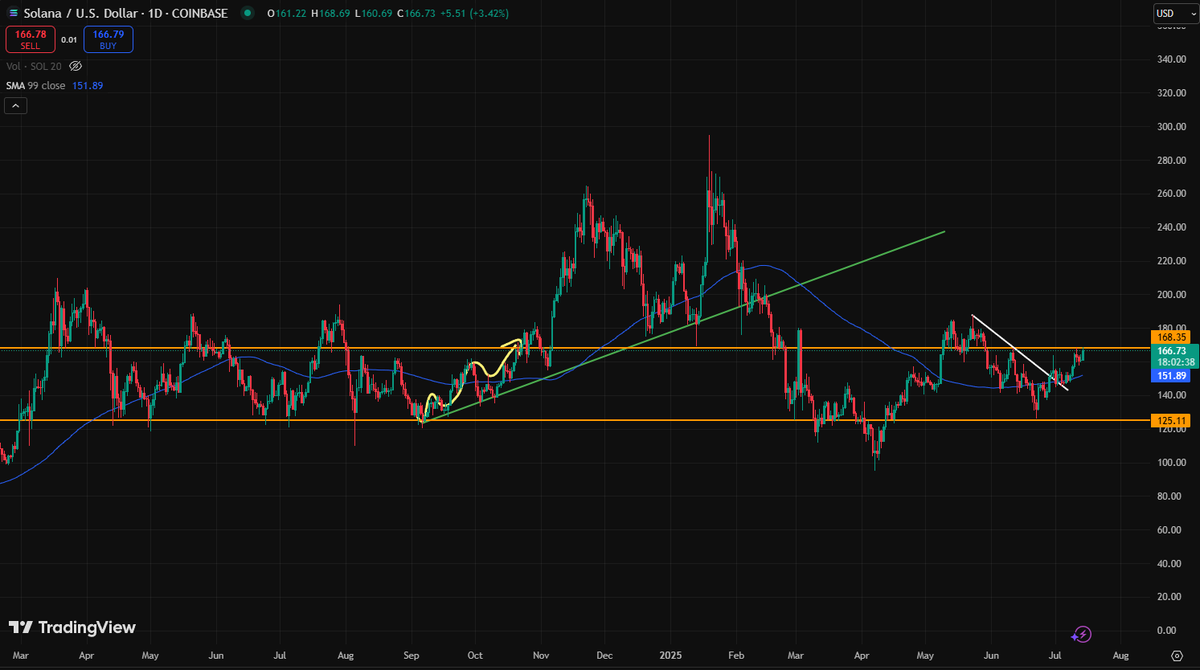This screenshot has width=1200, height=670.
Task: Click the SMA 99 close indicator label
Action: coord(38,86)
